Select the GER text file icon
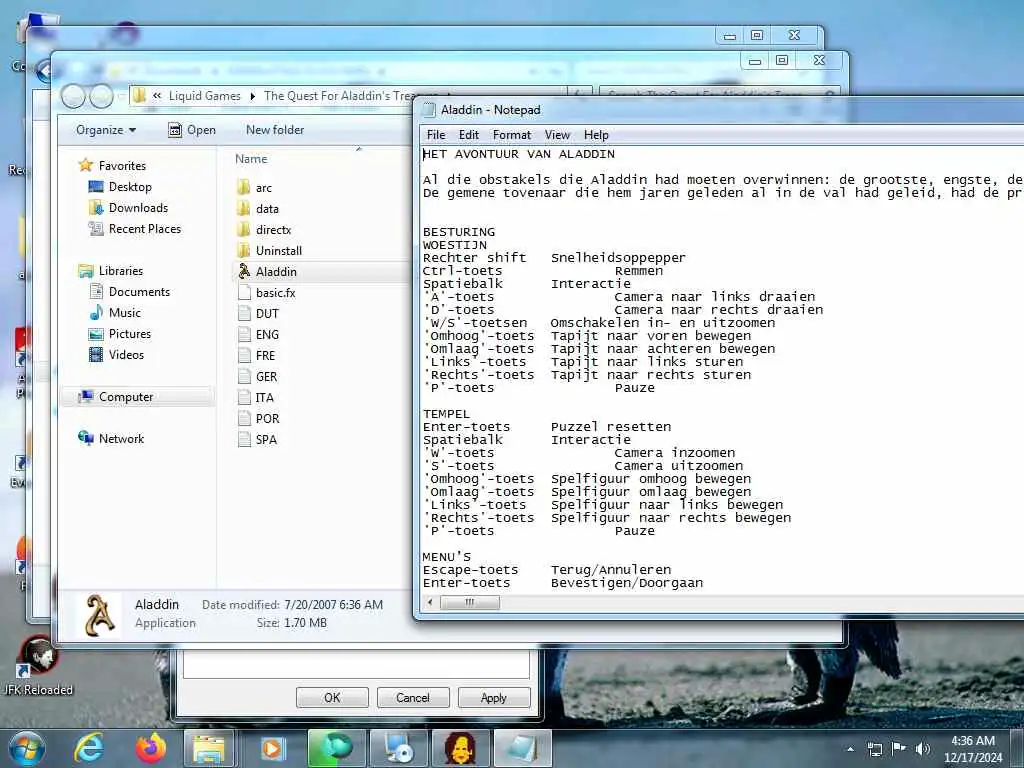Viewport: 1024px width, 768px height. tap(244, 377)
